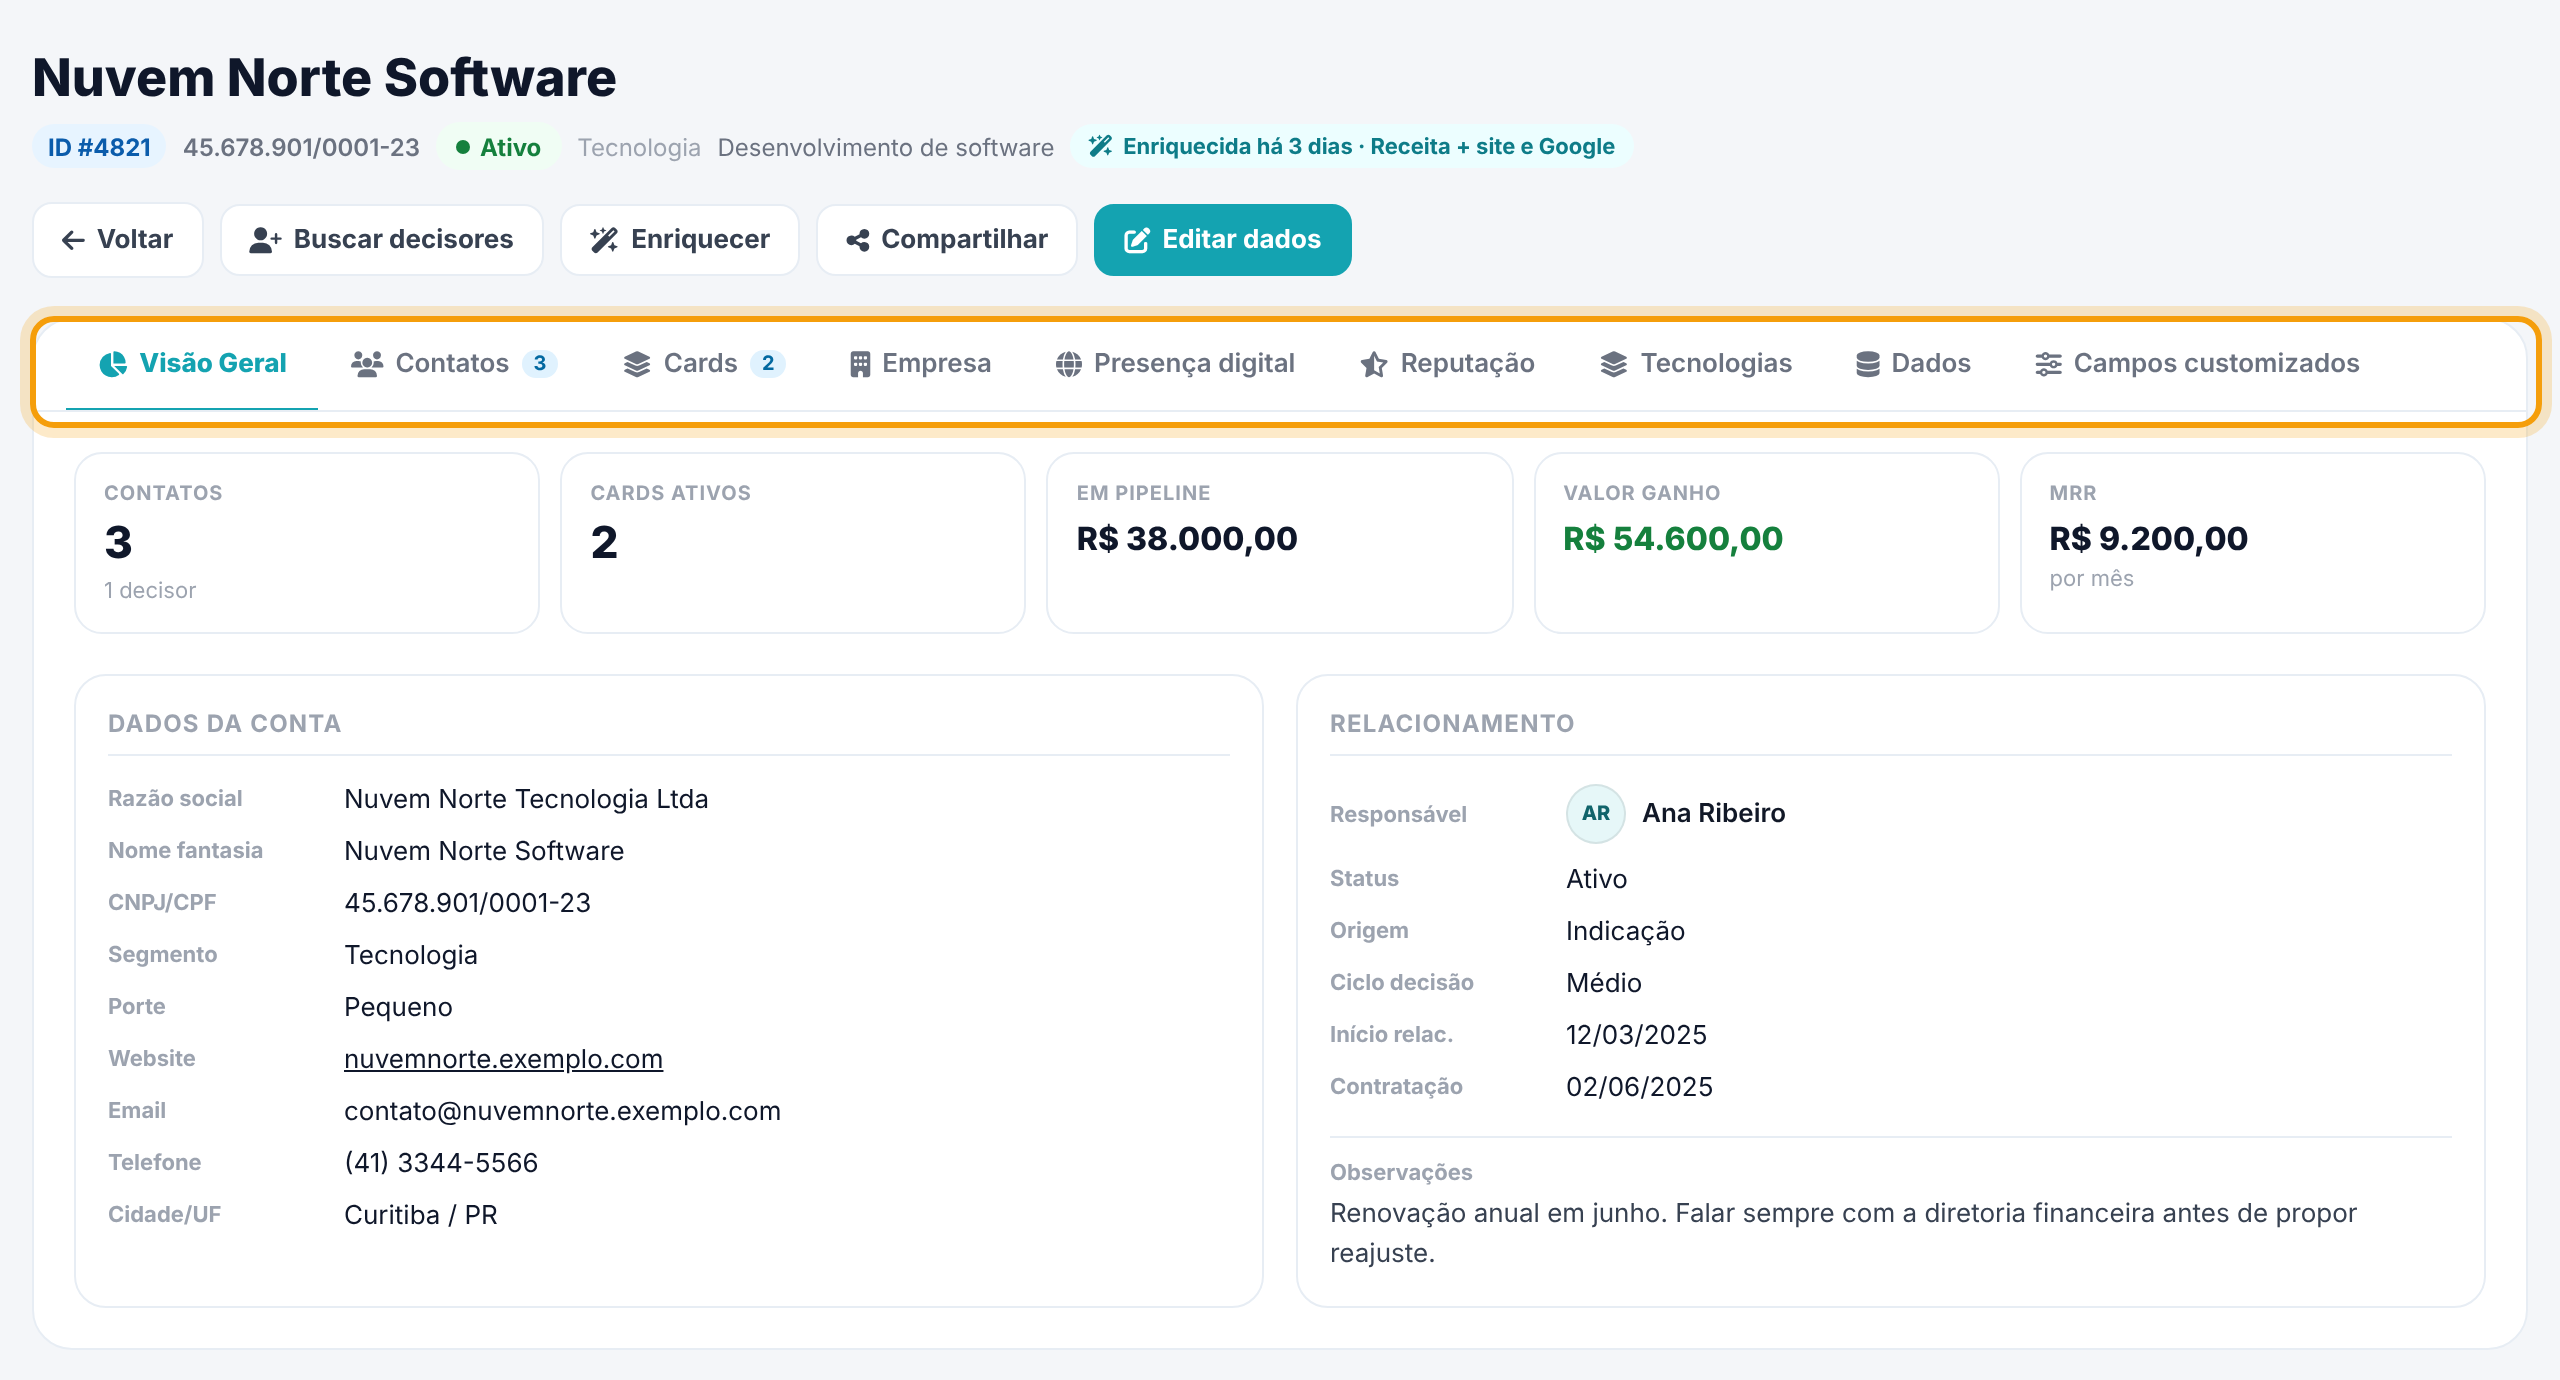Viewport: 2560px width, 1380px height.
Task: Click the R$ 38.000,00 pipeline value
Action: [x=1187, y=539]
